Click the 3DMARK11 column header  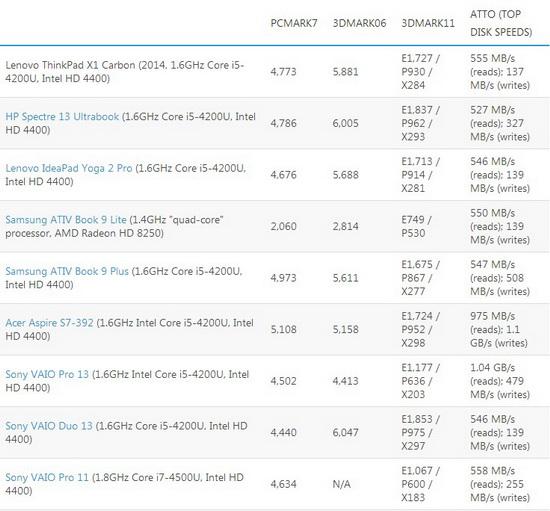pyautogui.click(x=428, y=23)
